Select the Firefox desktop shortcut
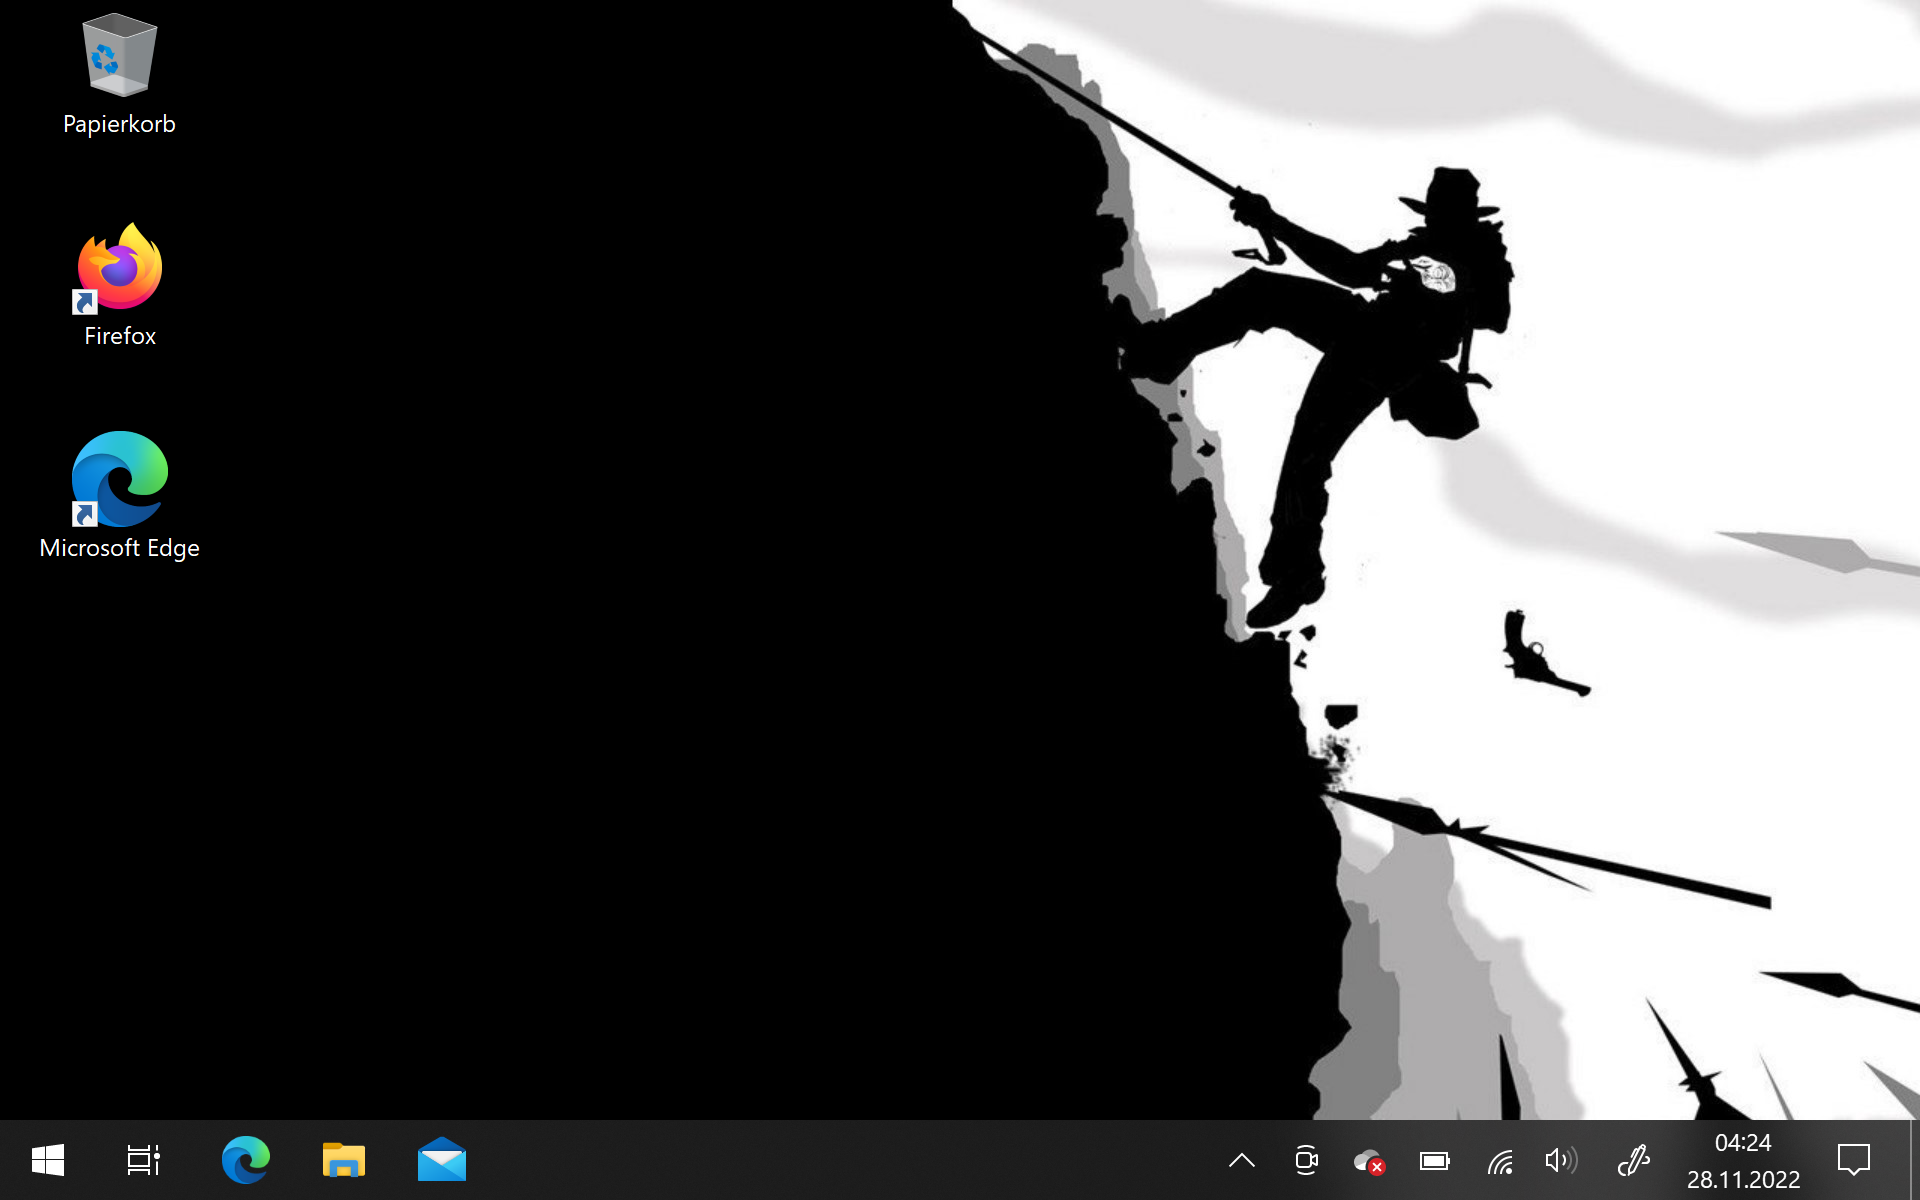1920x1200 pixels. (119, 268)
